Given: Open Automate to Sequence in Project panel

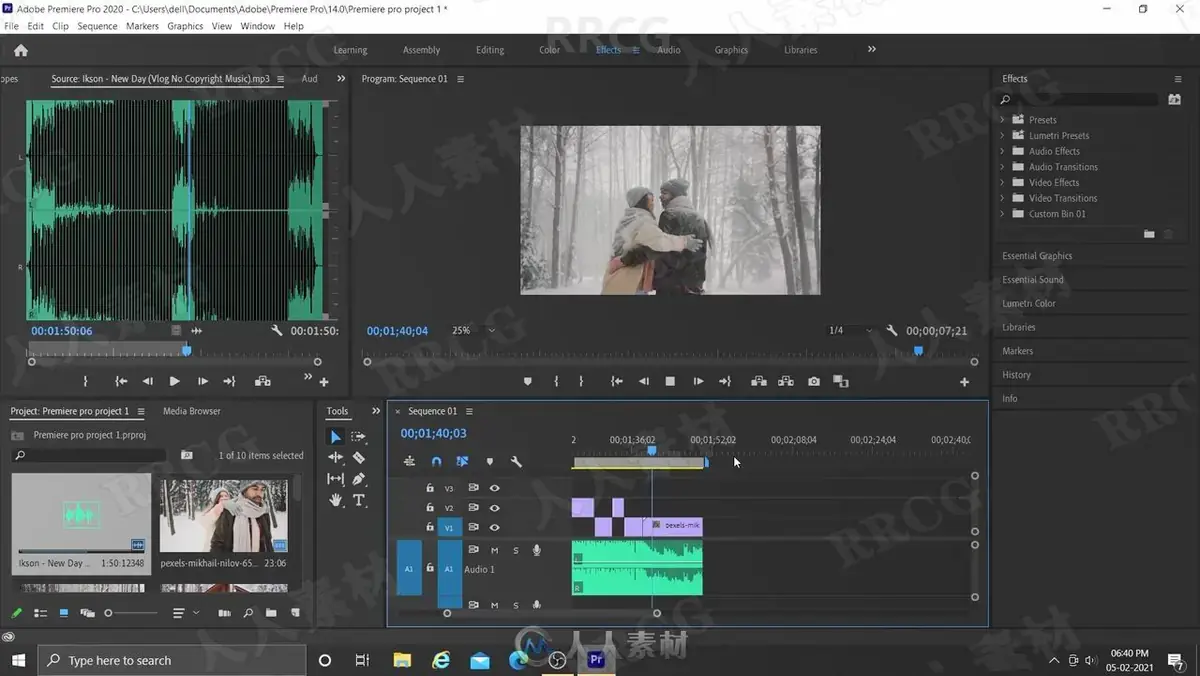Looking at the screenshot, I should coord(224,613).
